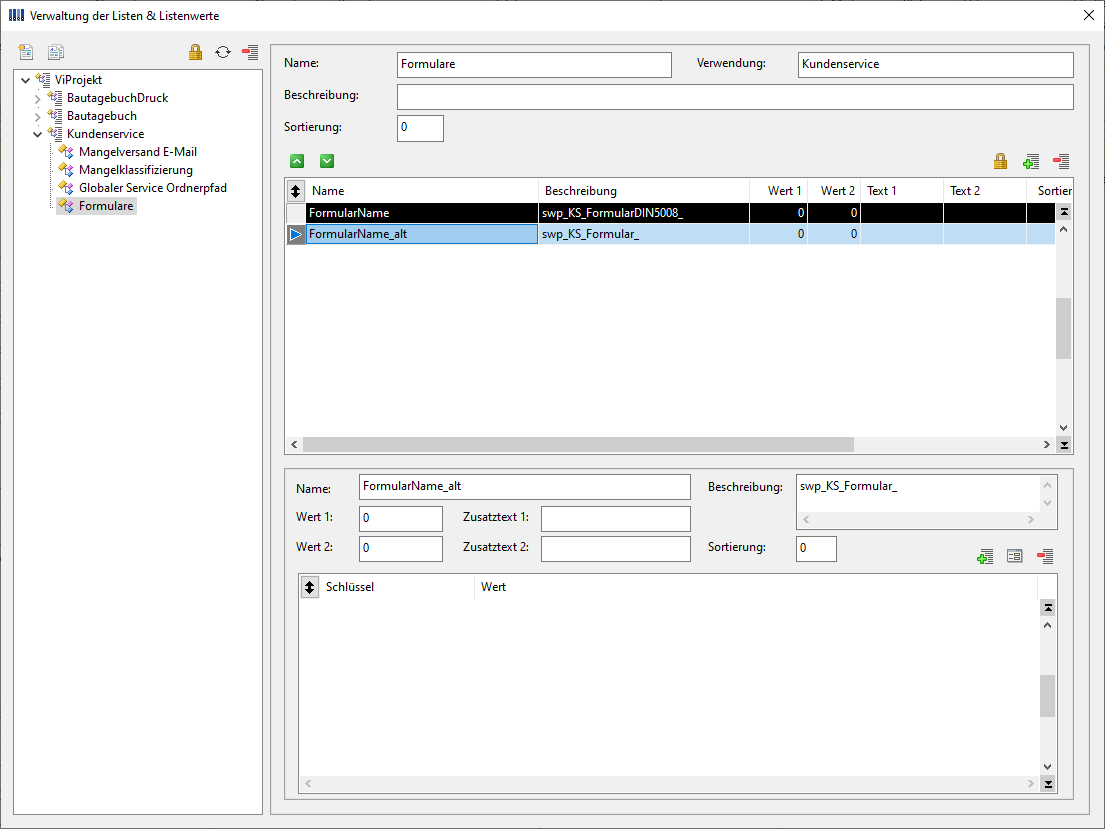The width and height of the screenshot is (1105, 829).
Task: Click the right arrow of values table horizontal scrollbar
Action: coord(1047,445)
